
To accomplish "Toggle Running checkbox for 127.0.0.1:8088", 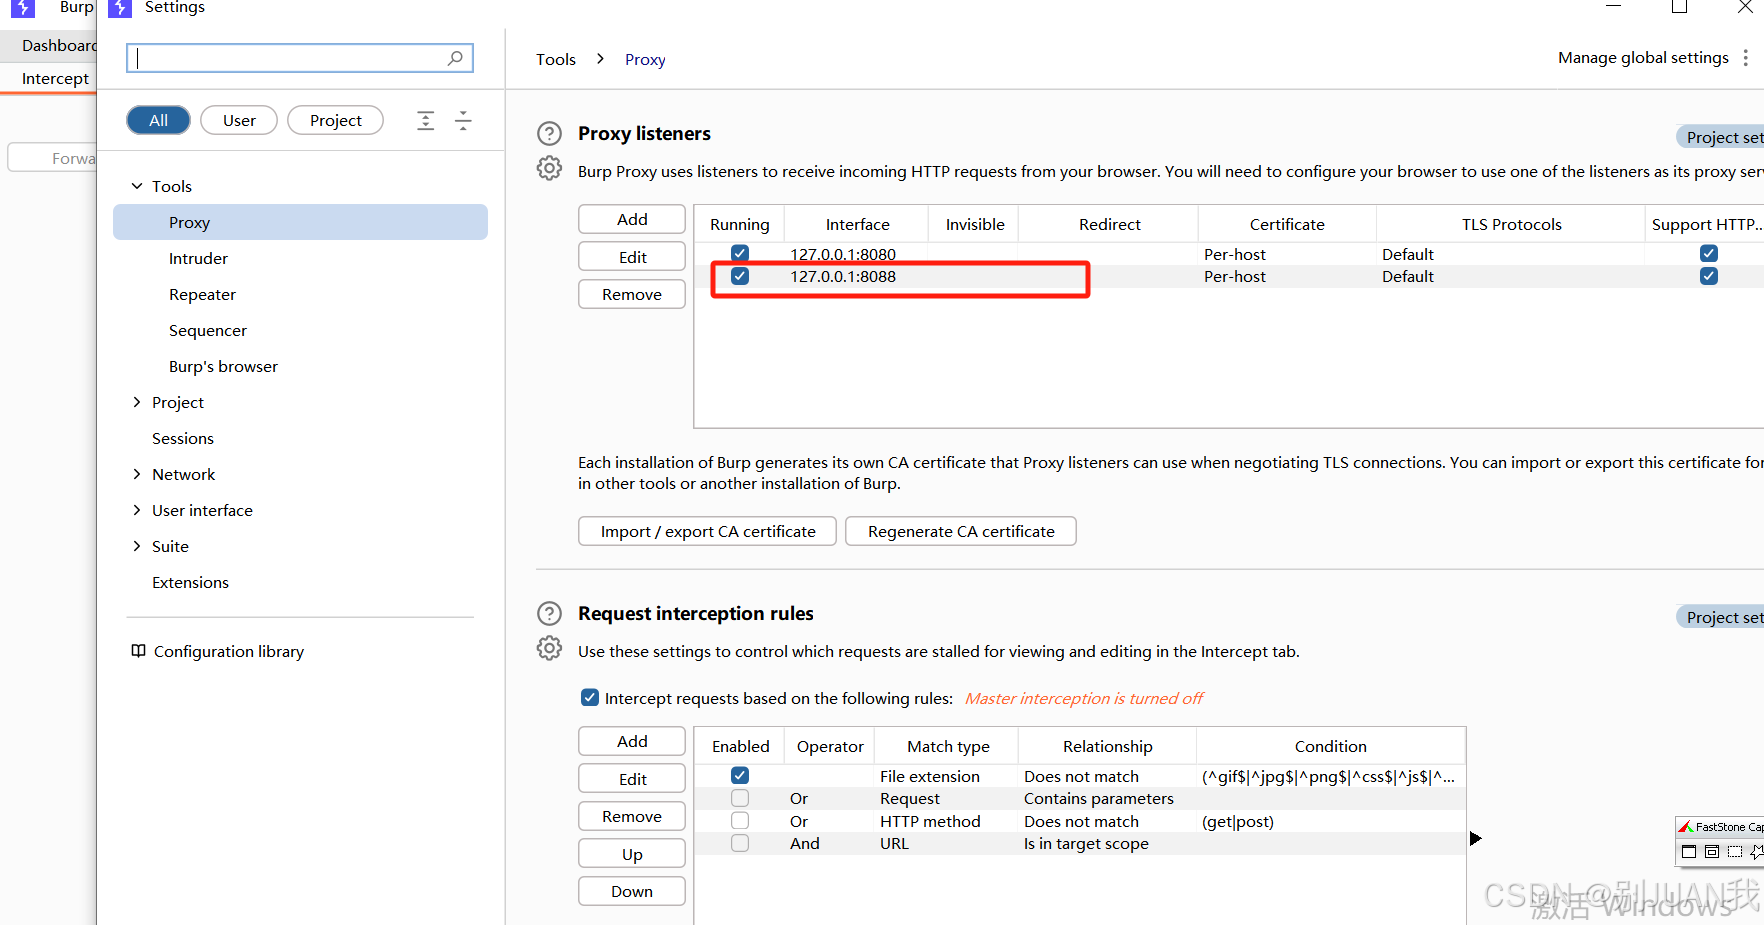I will click(740, 276).
